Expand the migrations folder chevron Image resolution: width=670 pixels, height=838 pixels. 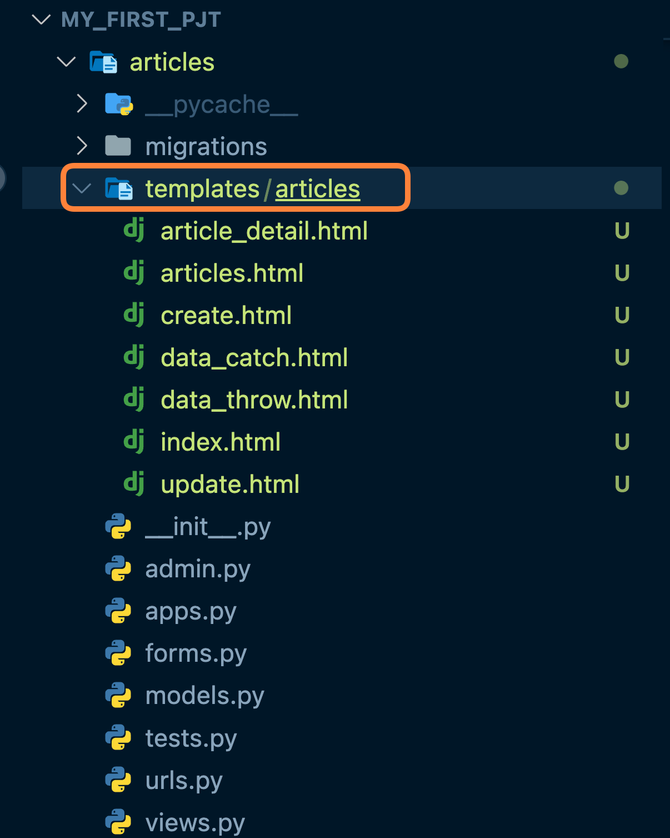[x=83, y=146]
